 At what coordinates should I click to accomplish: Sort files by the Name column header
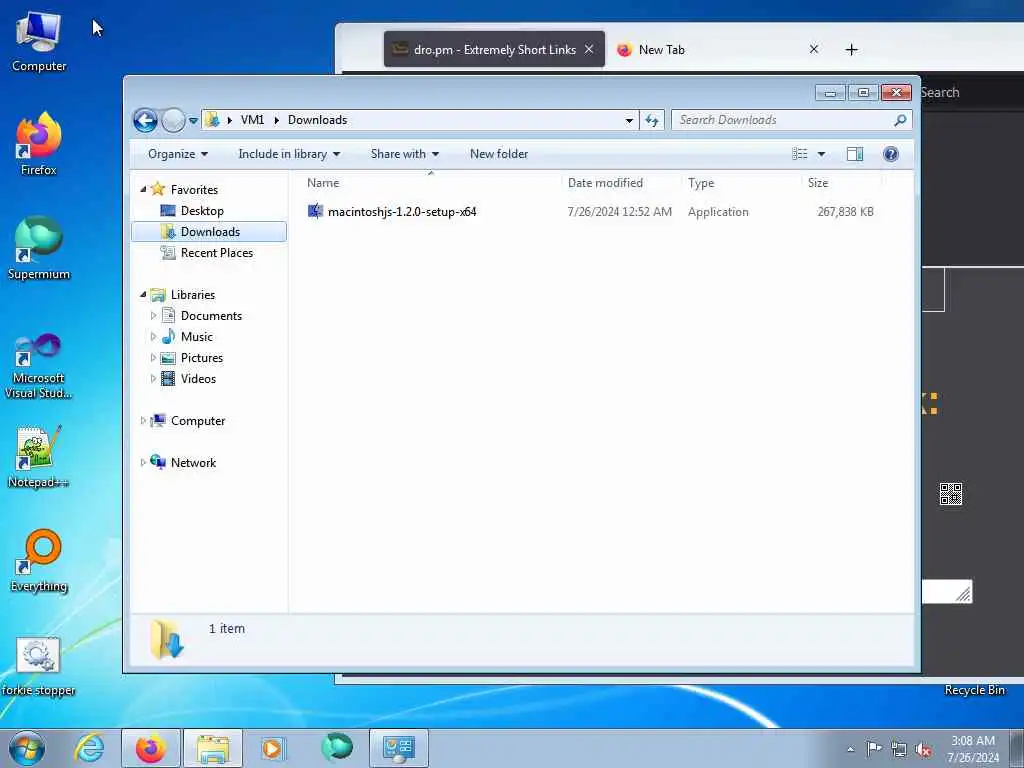[x=431, y=184]
